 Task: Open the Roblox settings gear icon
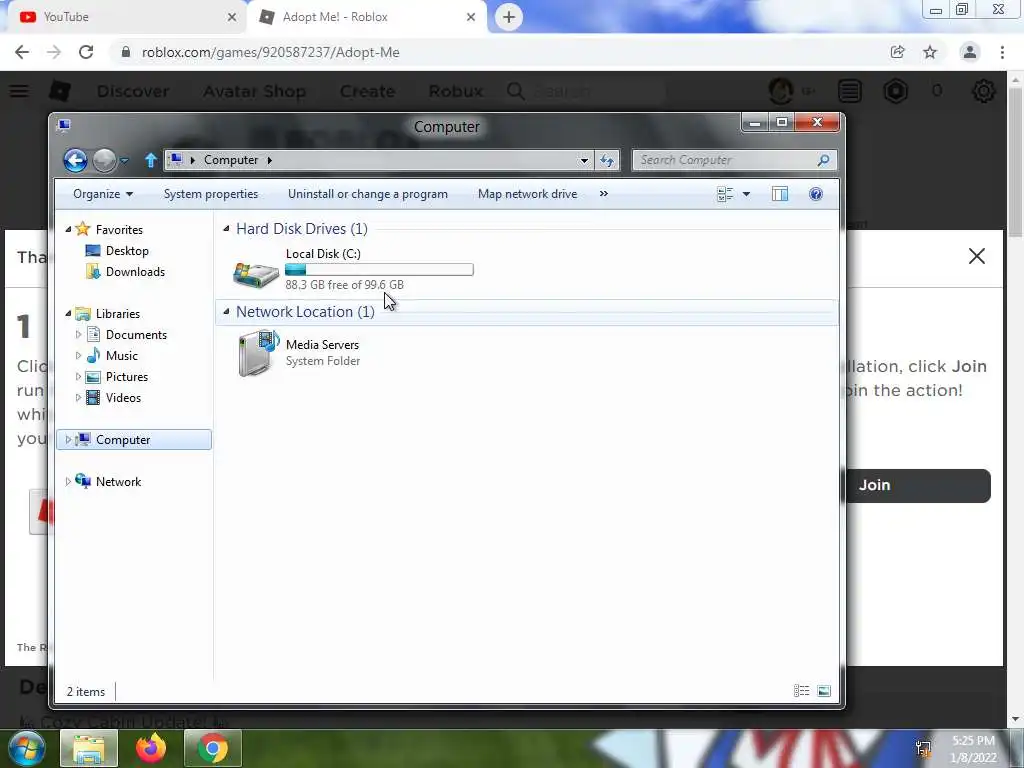pyautogui.click(x=984, y=91)
